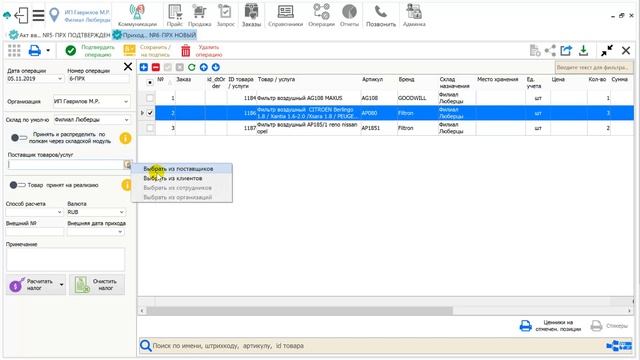Screen dimensions: 640x360
Task: Expand row 2 indicator arrow
Action: point(142,113)
